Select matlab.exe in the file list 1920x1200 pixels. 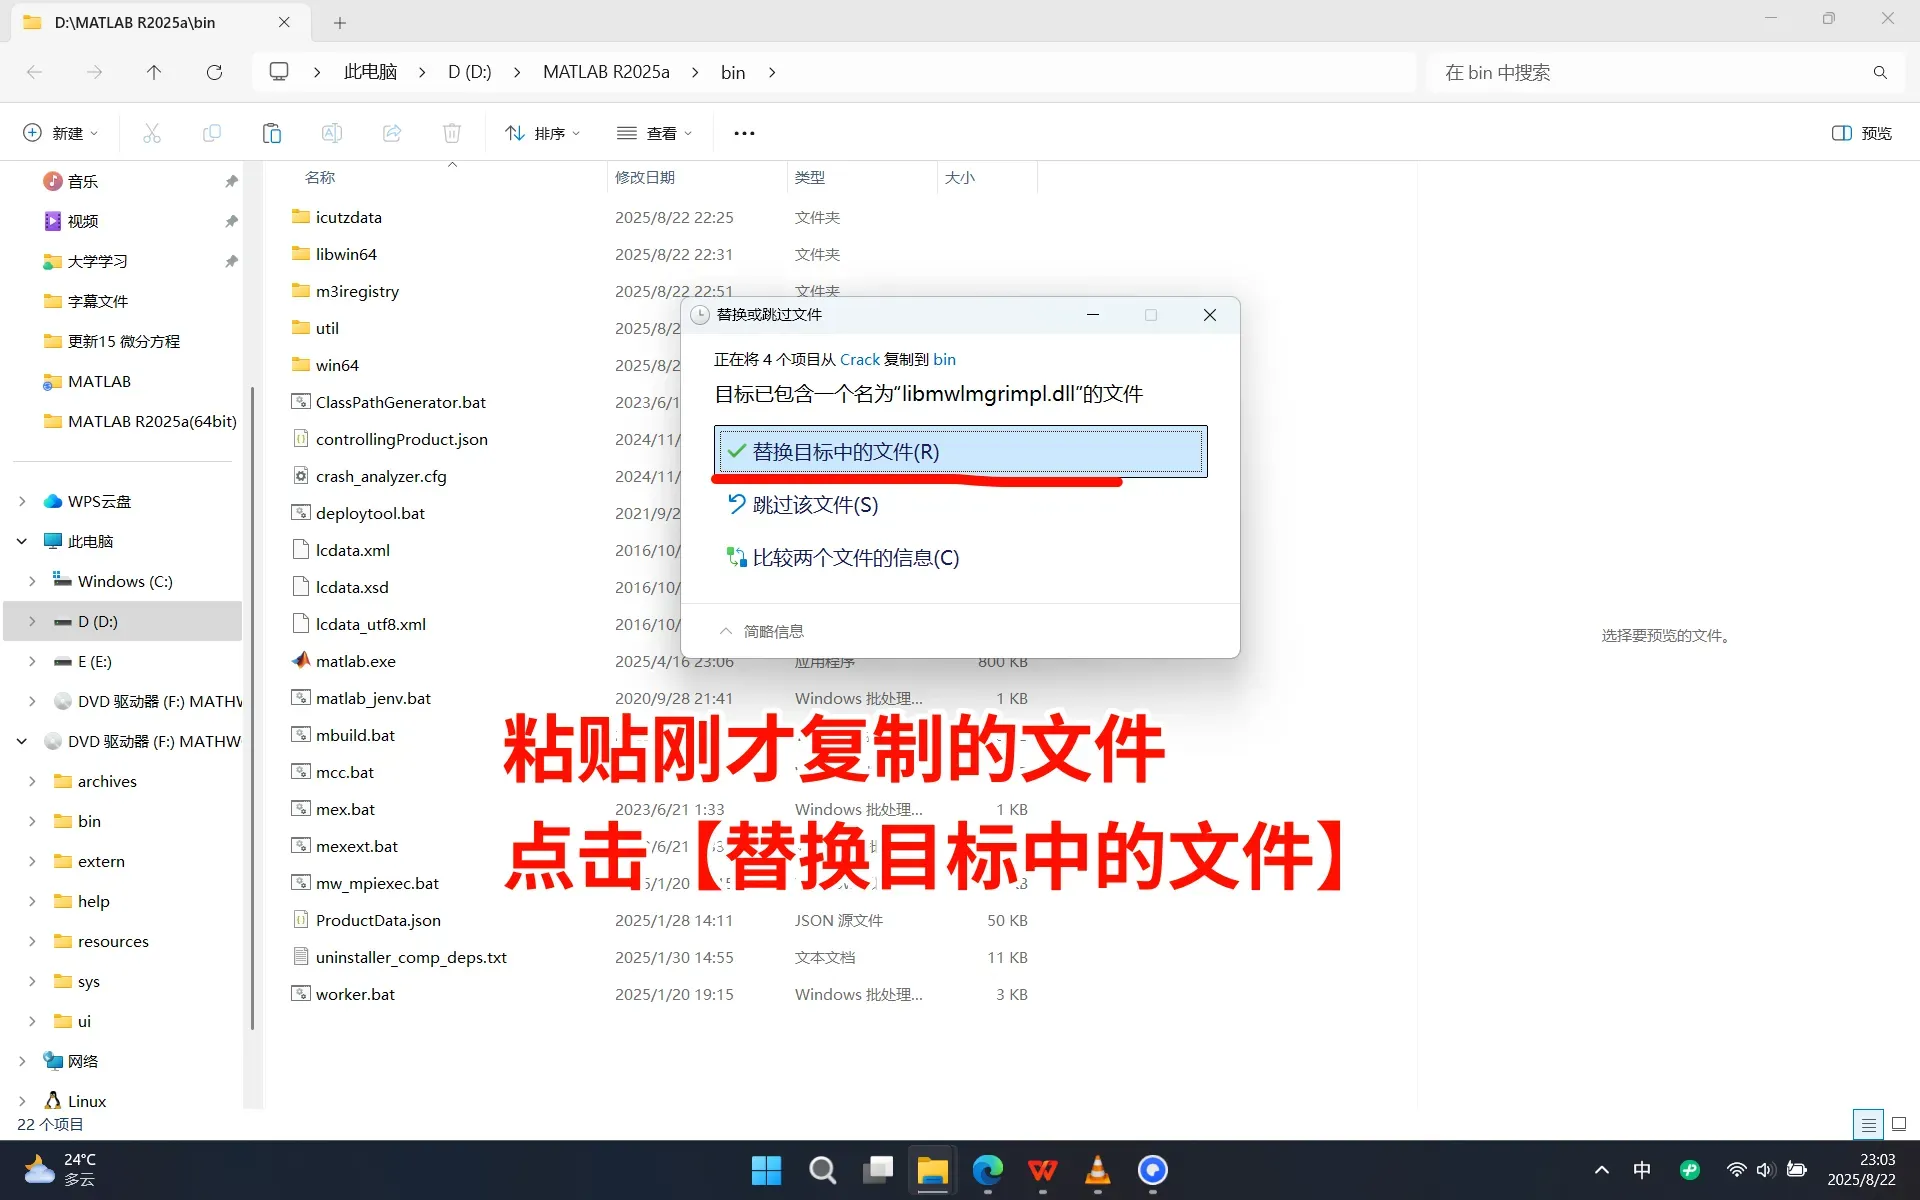point(355,661)
